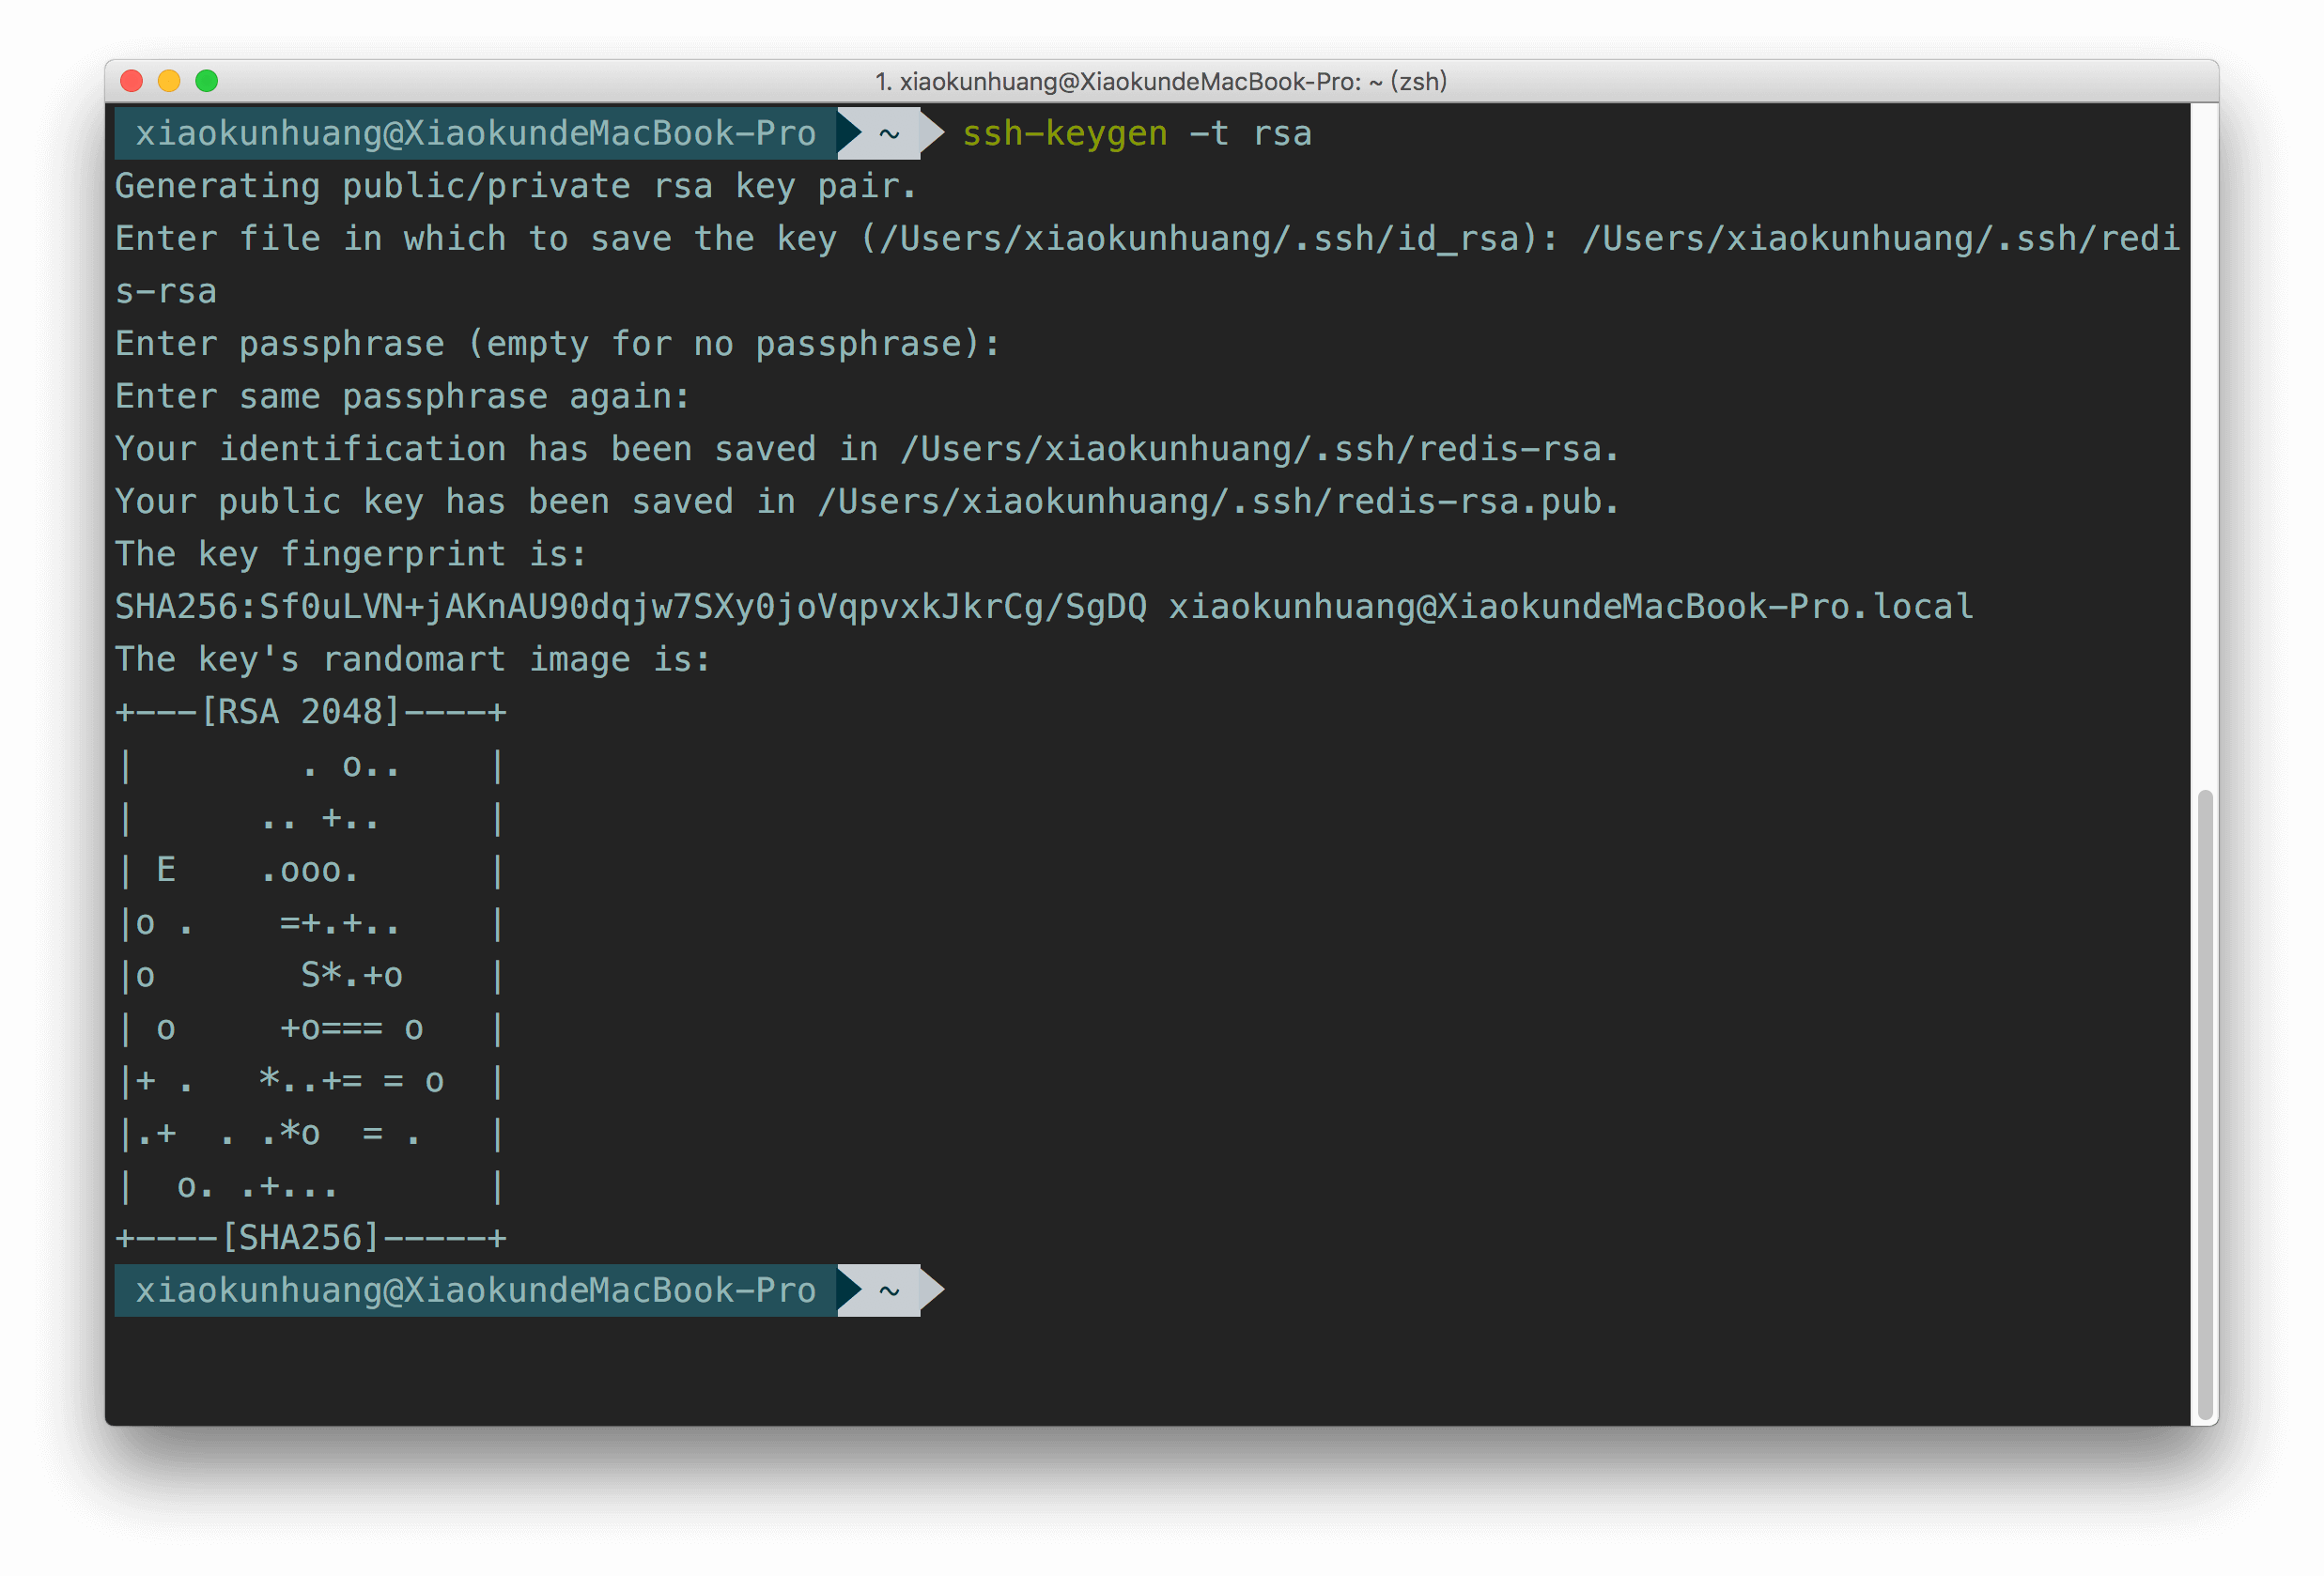This screenshot has height=1576, width=2324.
Task: Click the wrapped 's-rsa' line
Action: 166,291
